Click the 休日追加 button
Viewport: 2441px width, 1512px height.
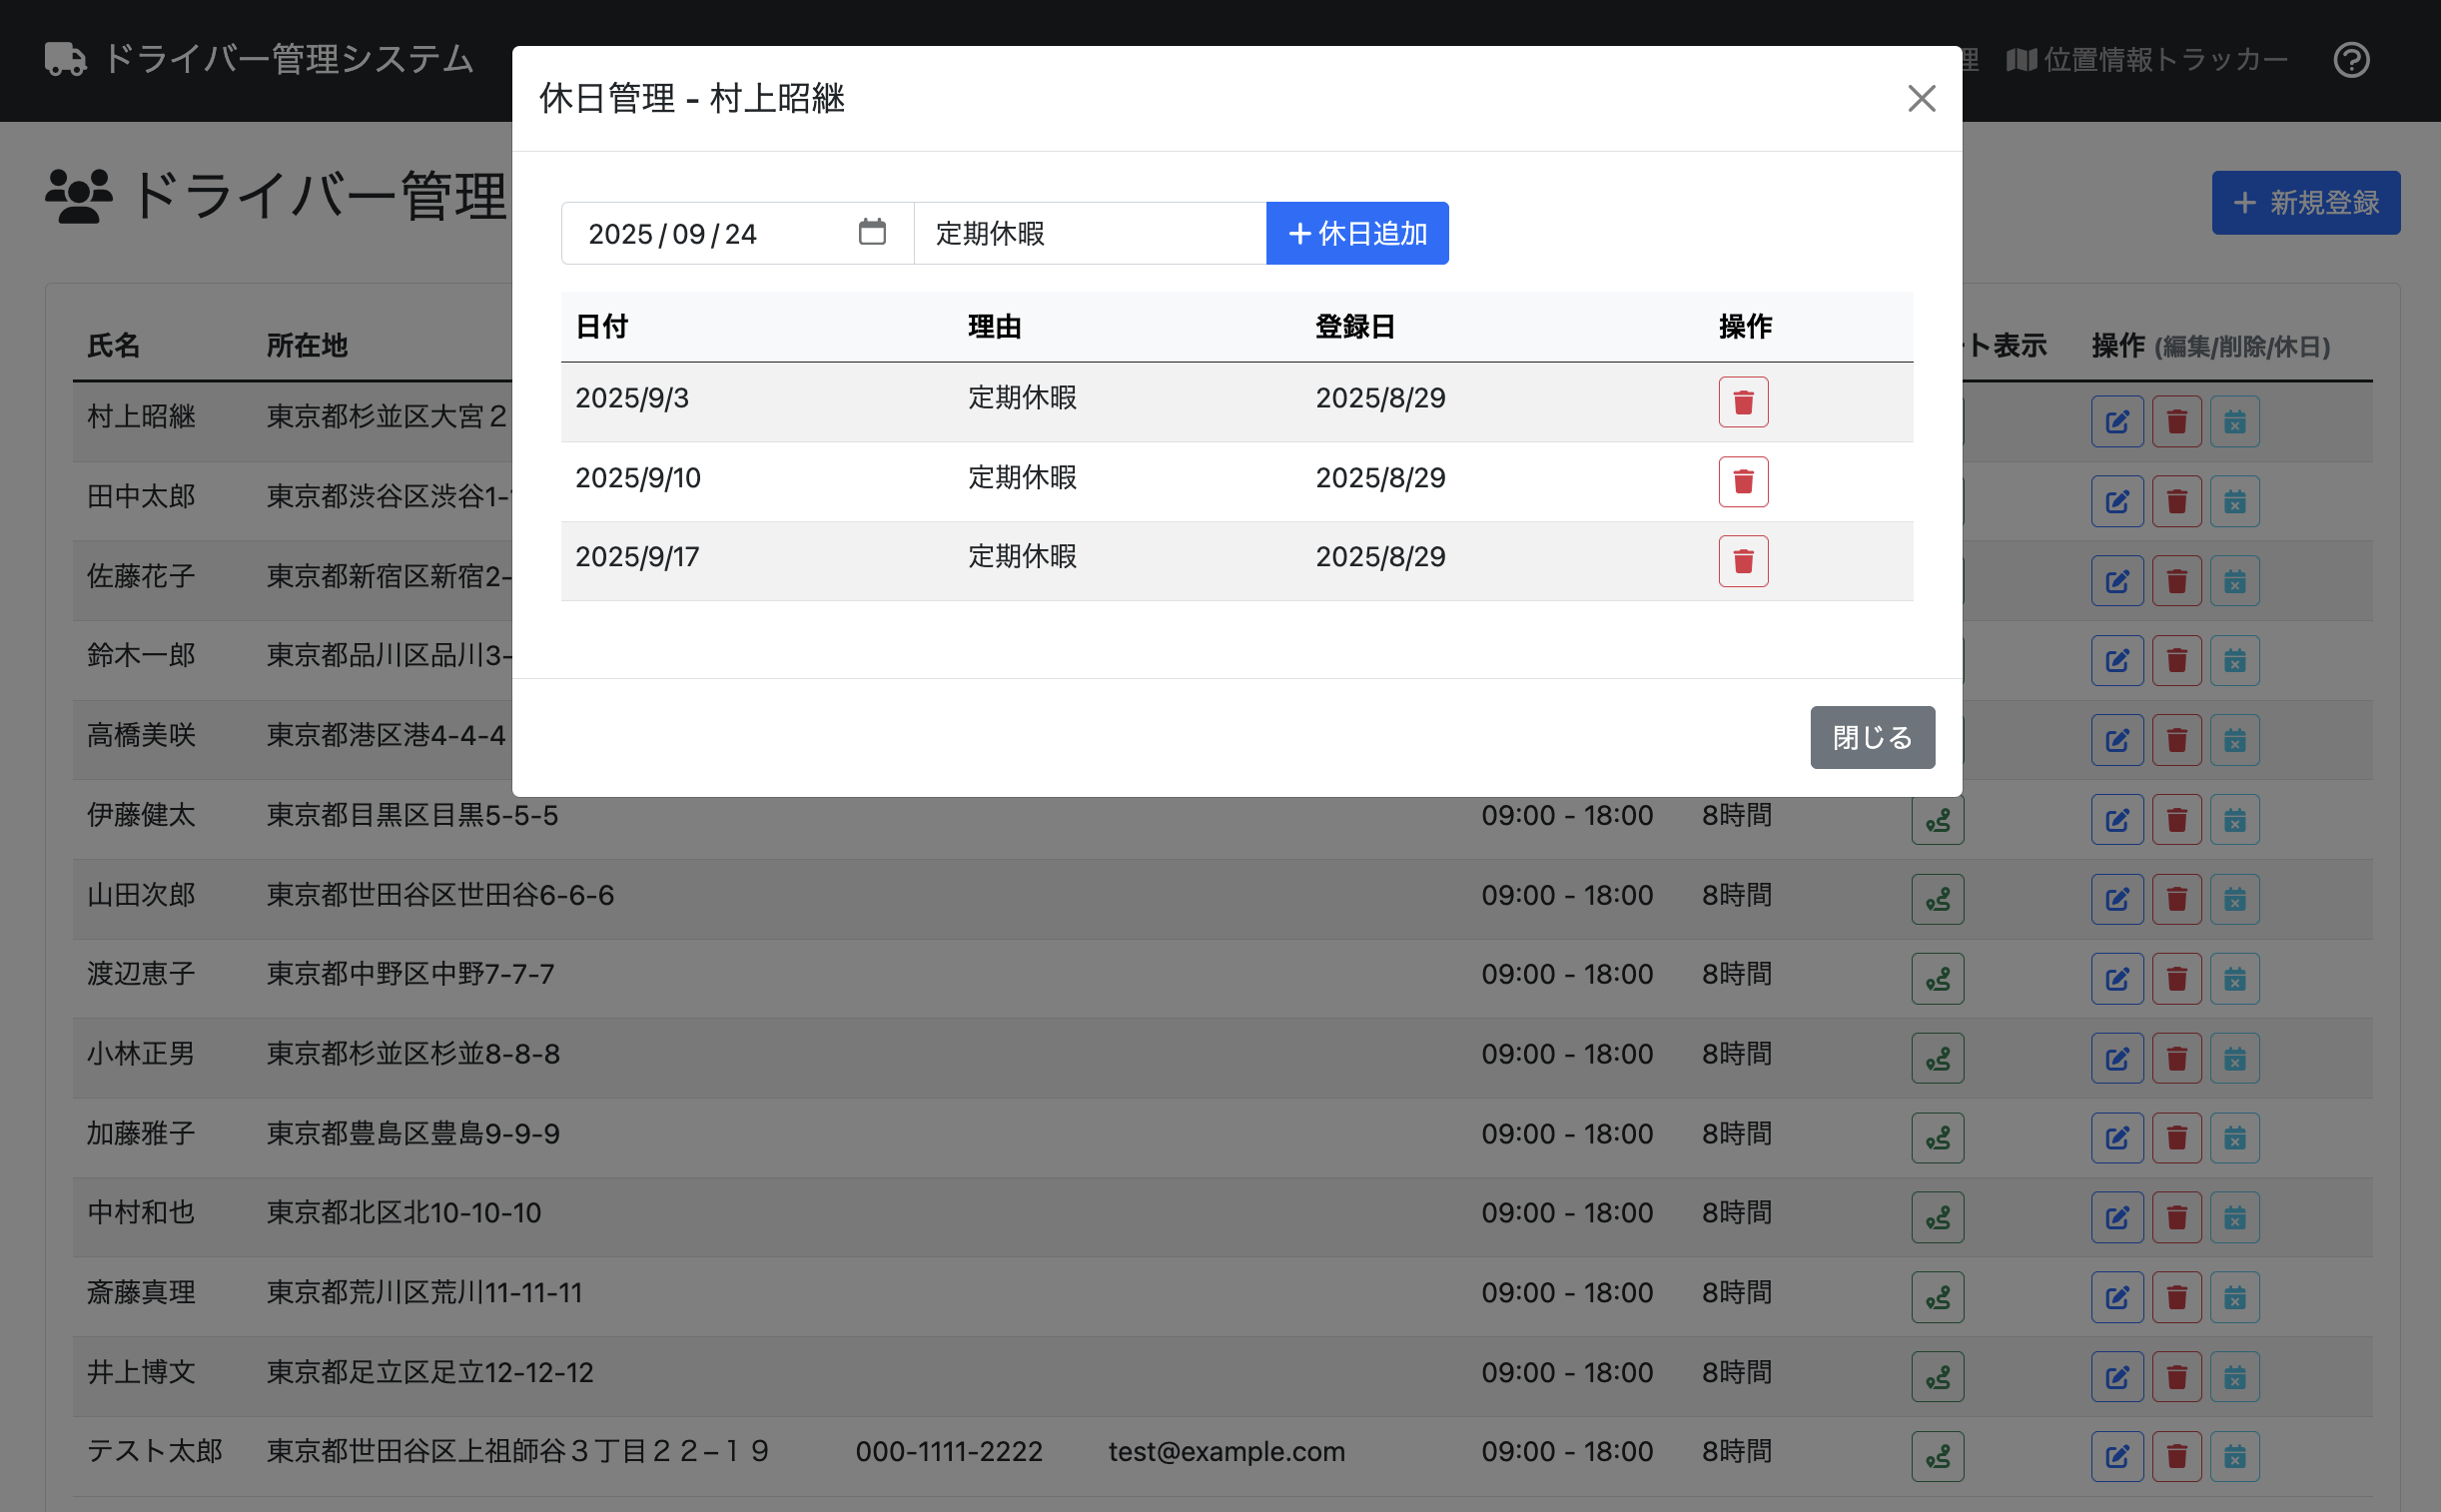(1357, 233)
